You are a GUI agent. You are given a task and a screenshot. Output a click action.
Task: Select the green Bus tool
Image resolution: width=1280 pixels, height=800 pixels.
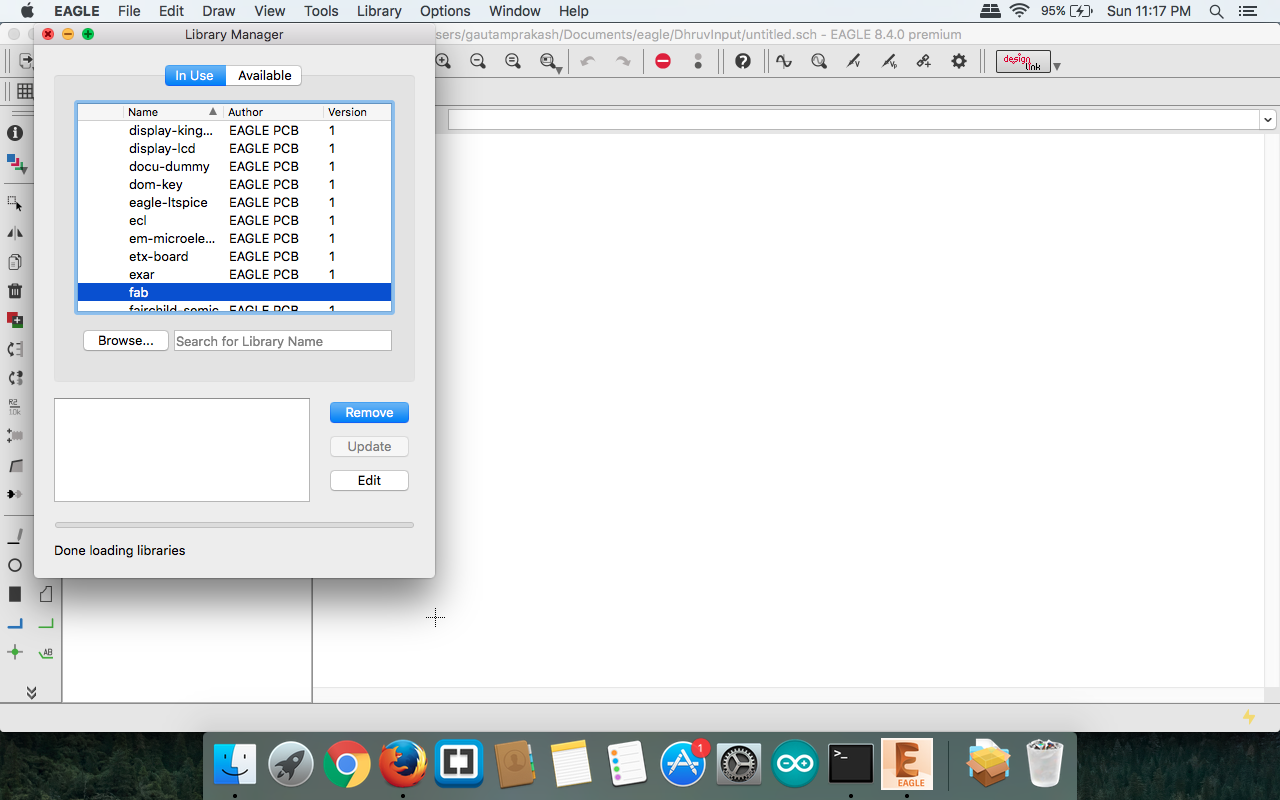[46, 623]
